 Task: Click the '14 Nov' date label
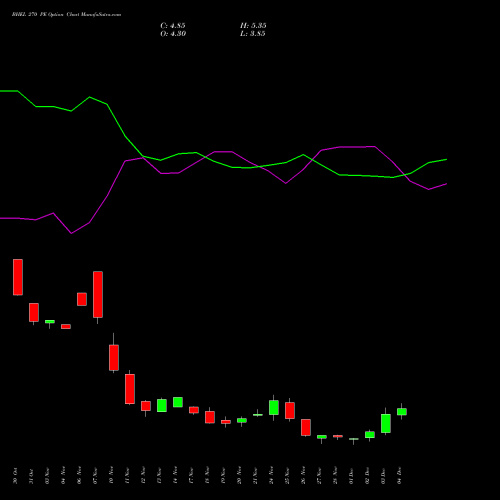point(175,476)
